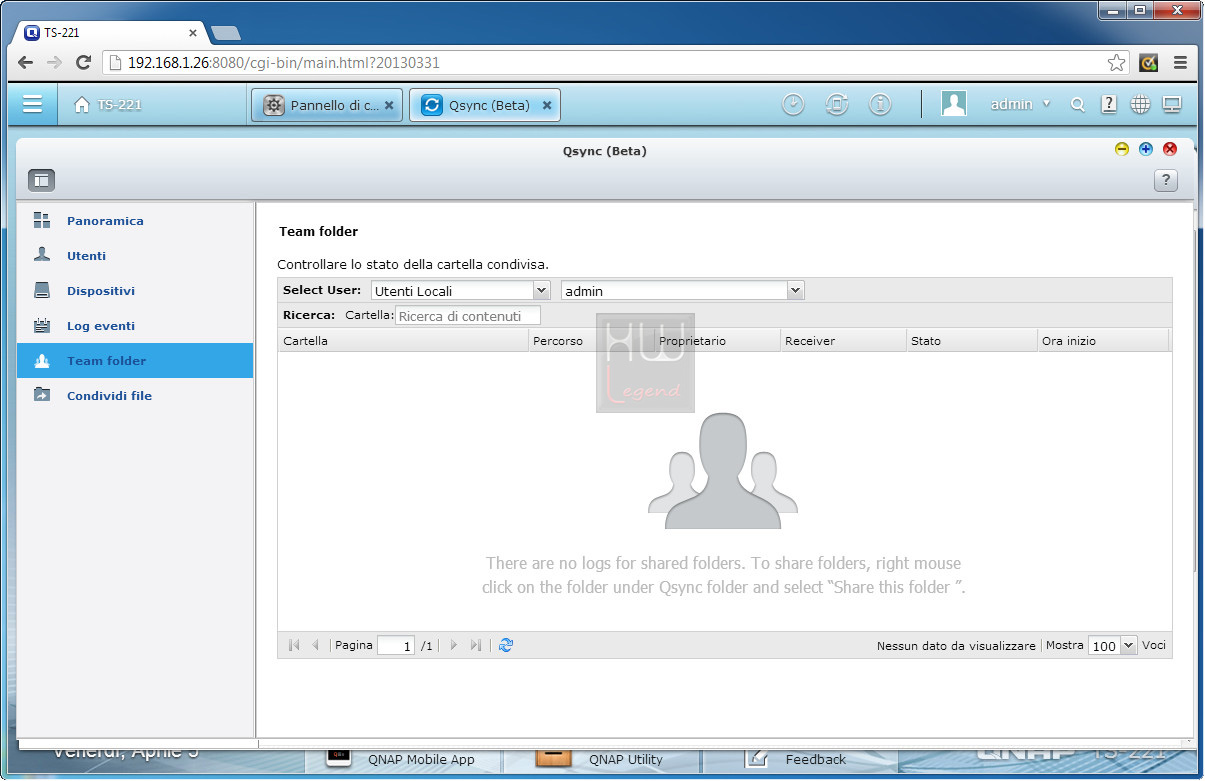Go to the TS-221 home desktop button

108,105
